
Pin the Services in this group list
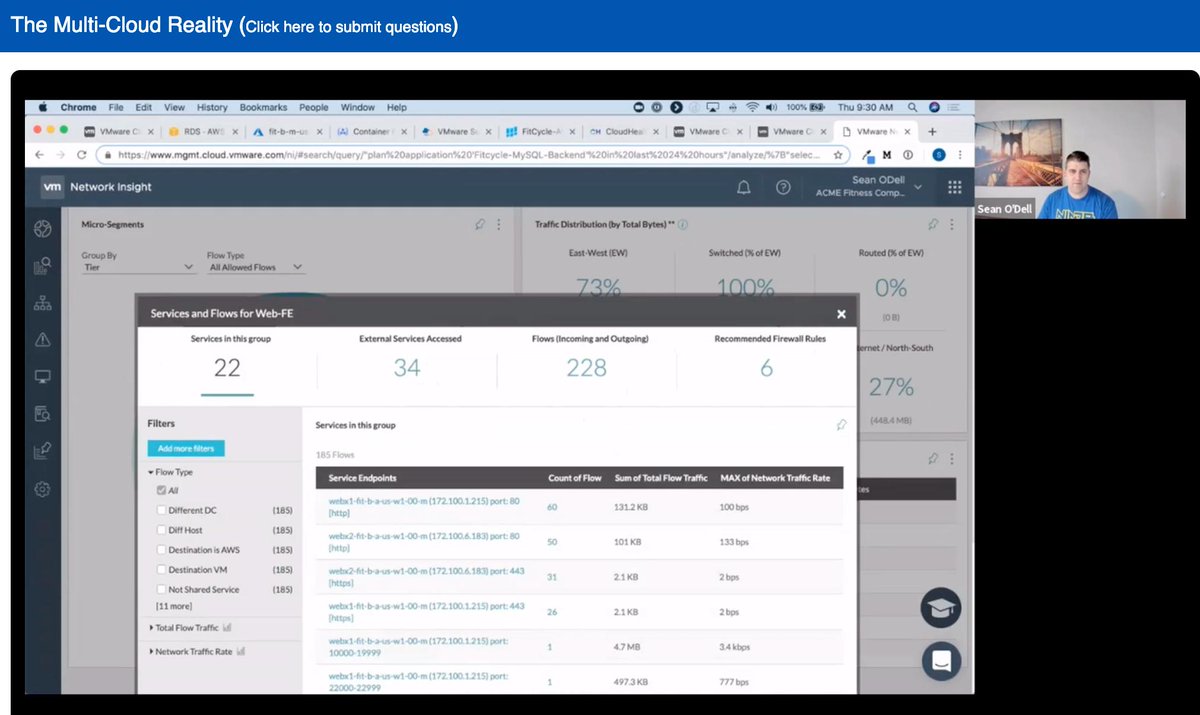click(x=841, y=425)
